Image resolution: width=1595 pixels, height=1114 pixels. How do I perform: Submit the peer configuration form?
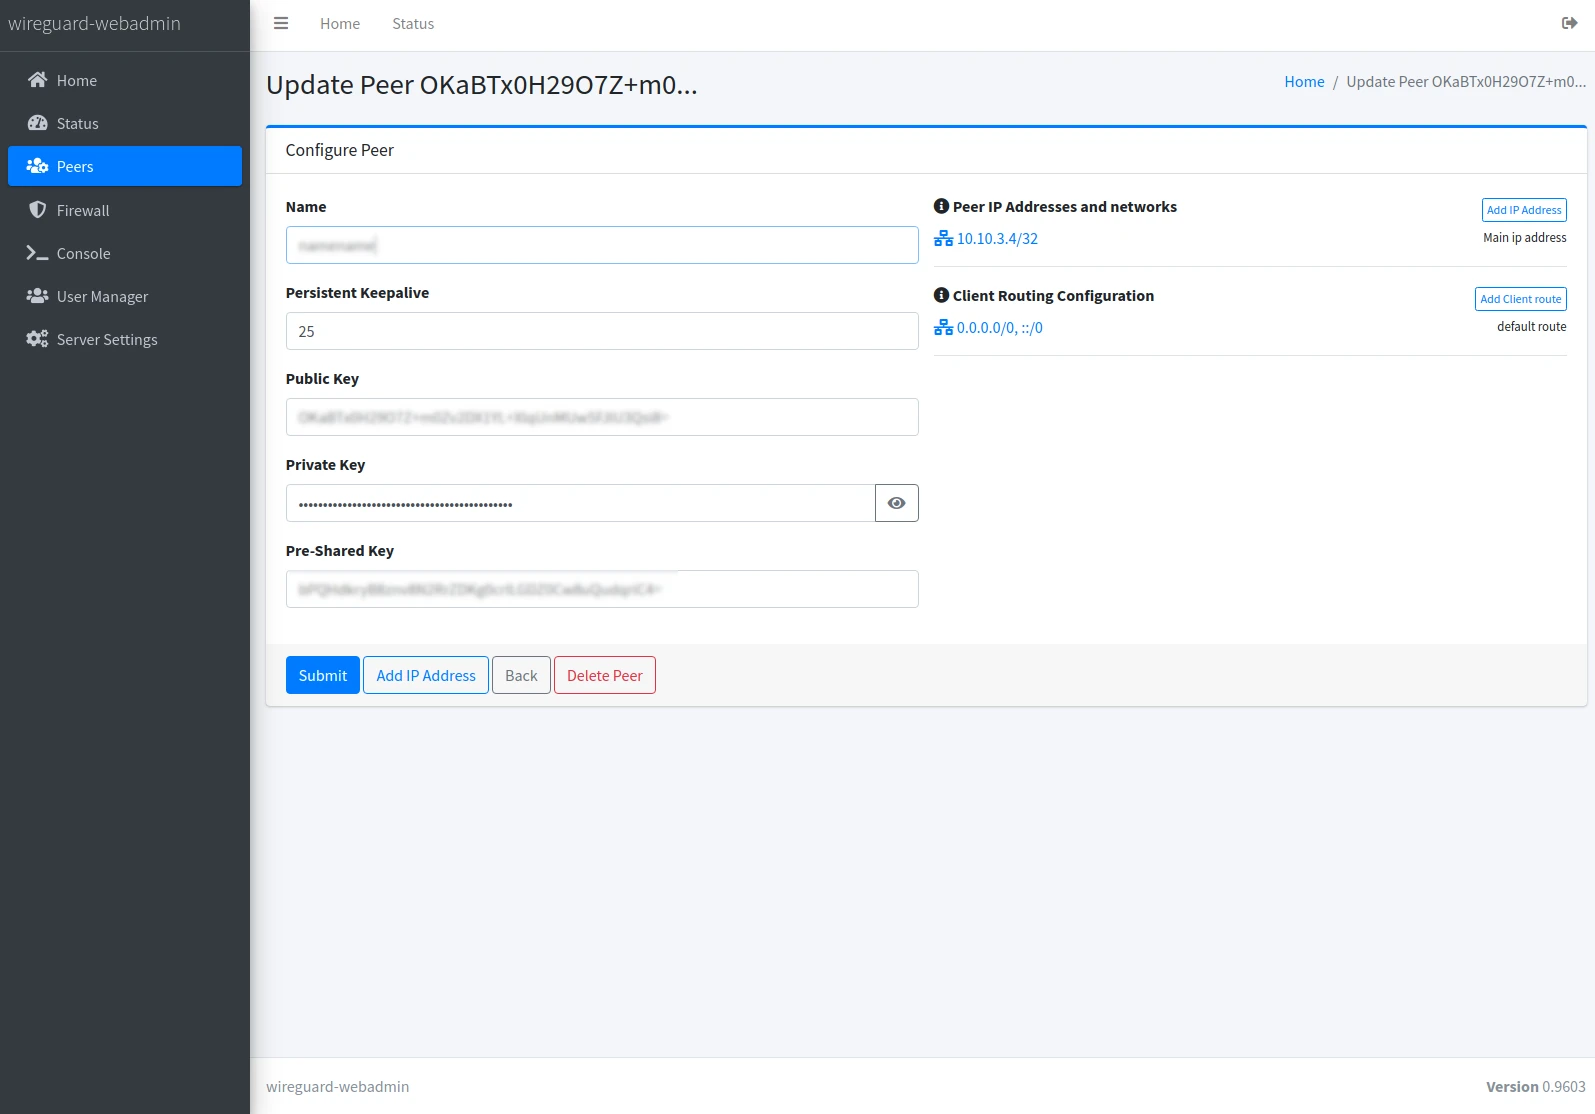pos(322,675)
